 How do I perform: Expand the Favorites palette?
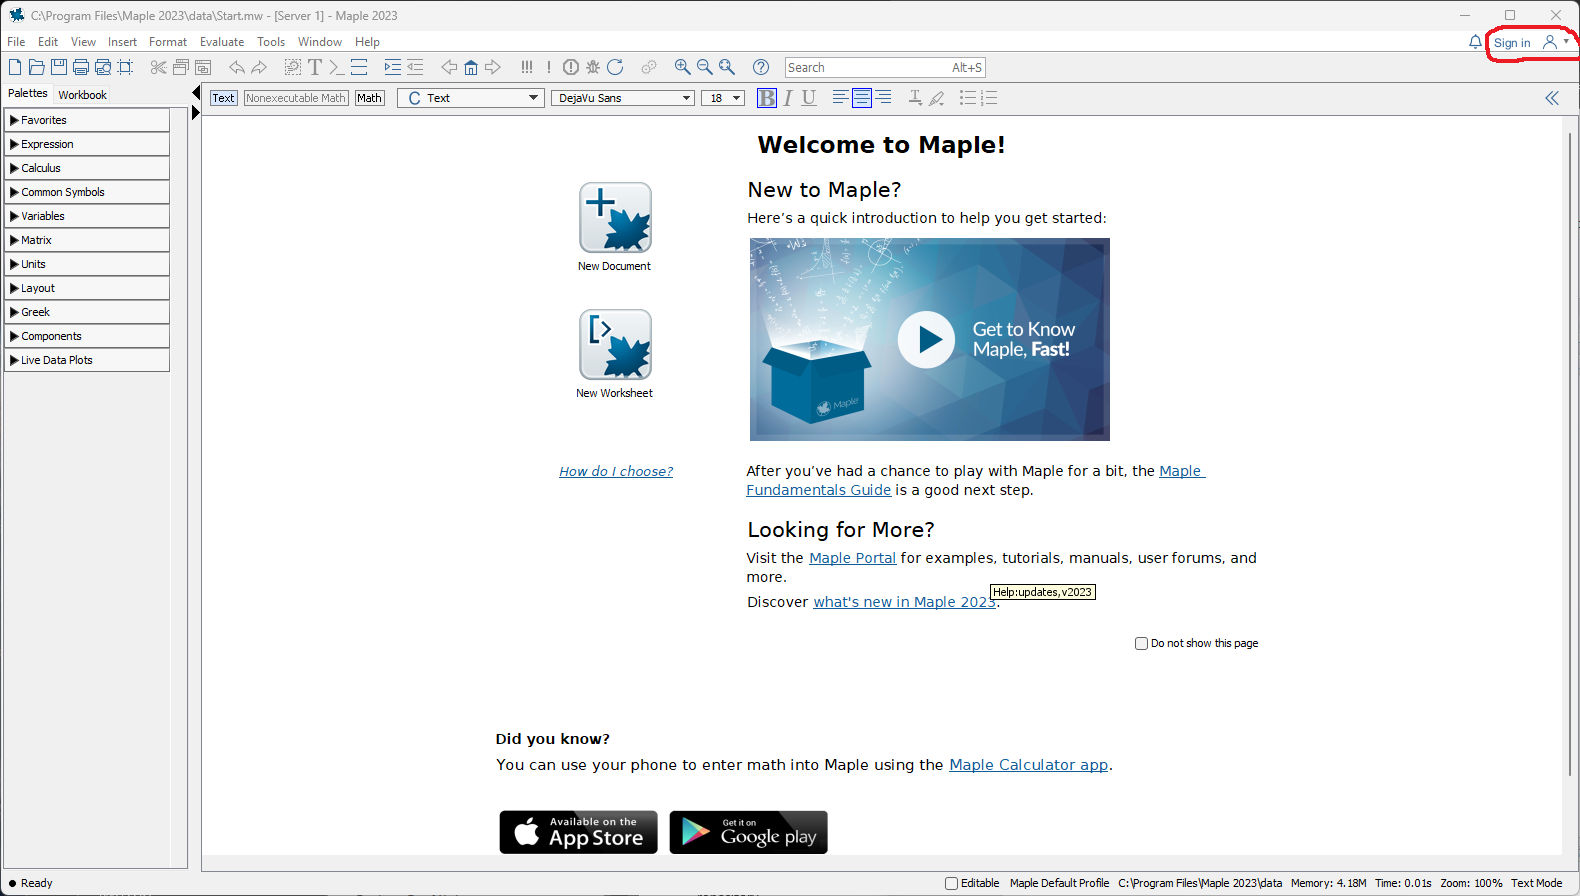coord(87,120)
